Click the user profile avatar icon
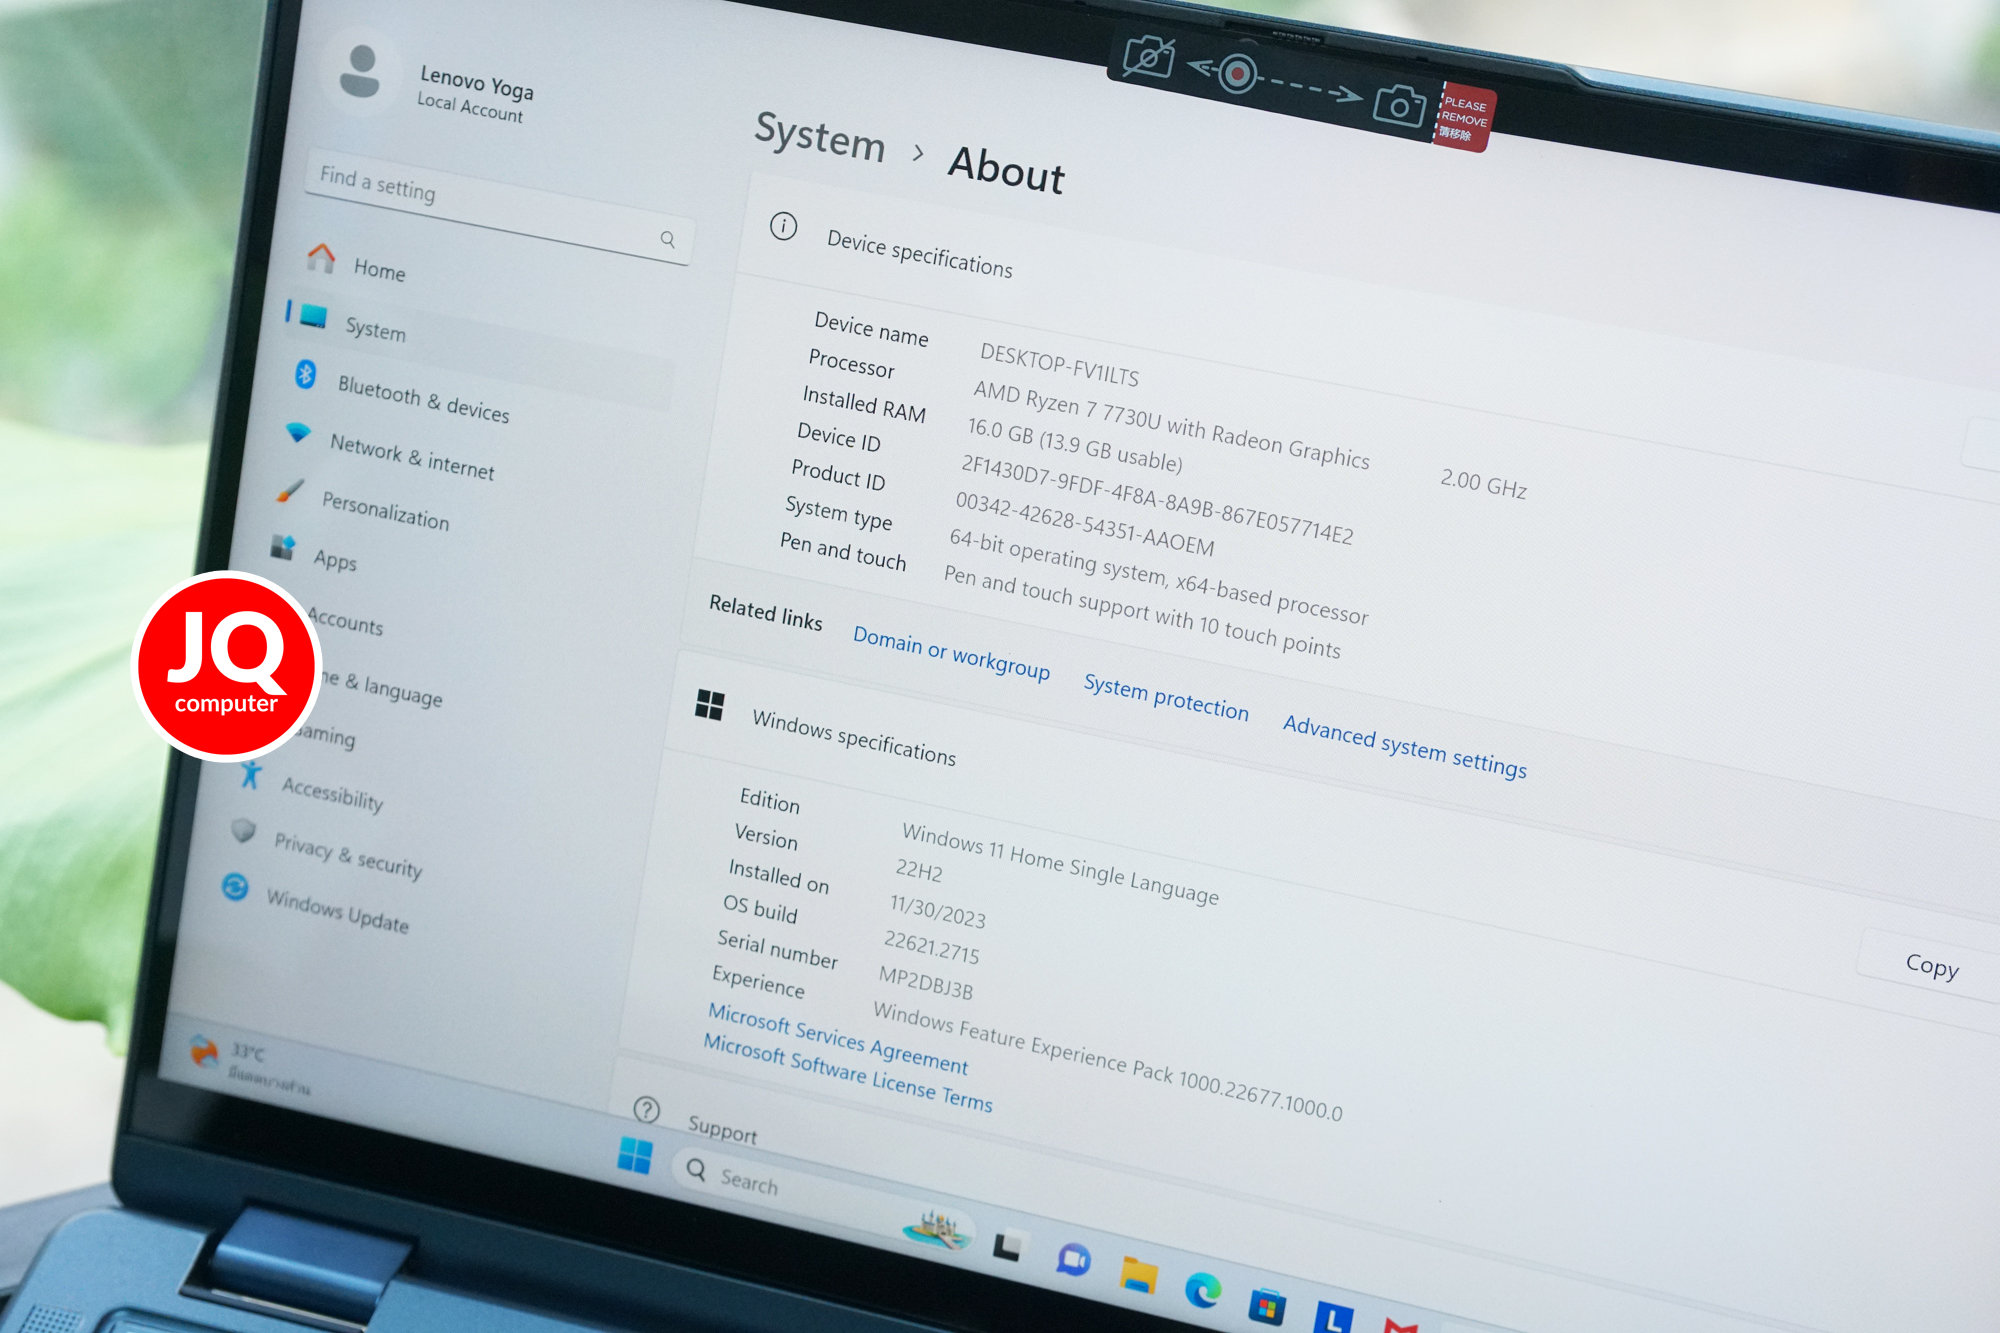This screenshot has height=1333, width=2000. (x=359, y=72)
